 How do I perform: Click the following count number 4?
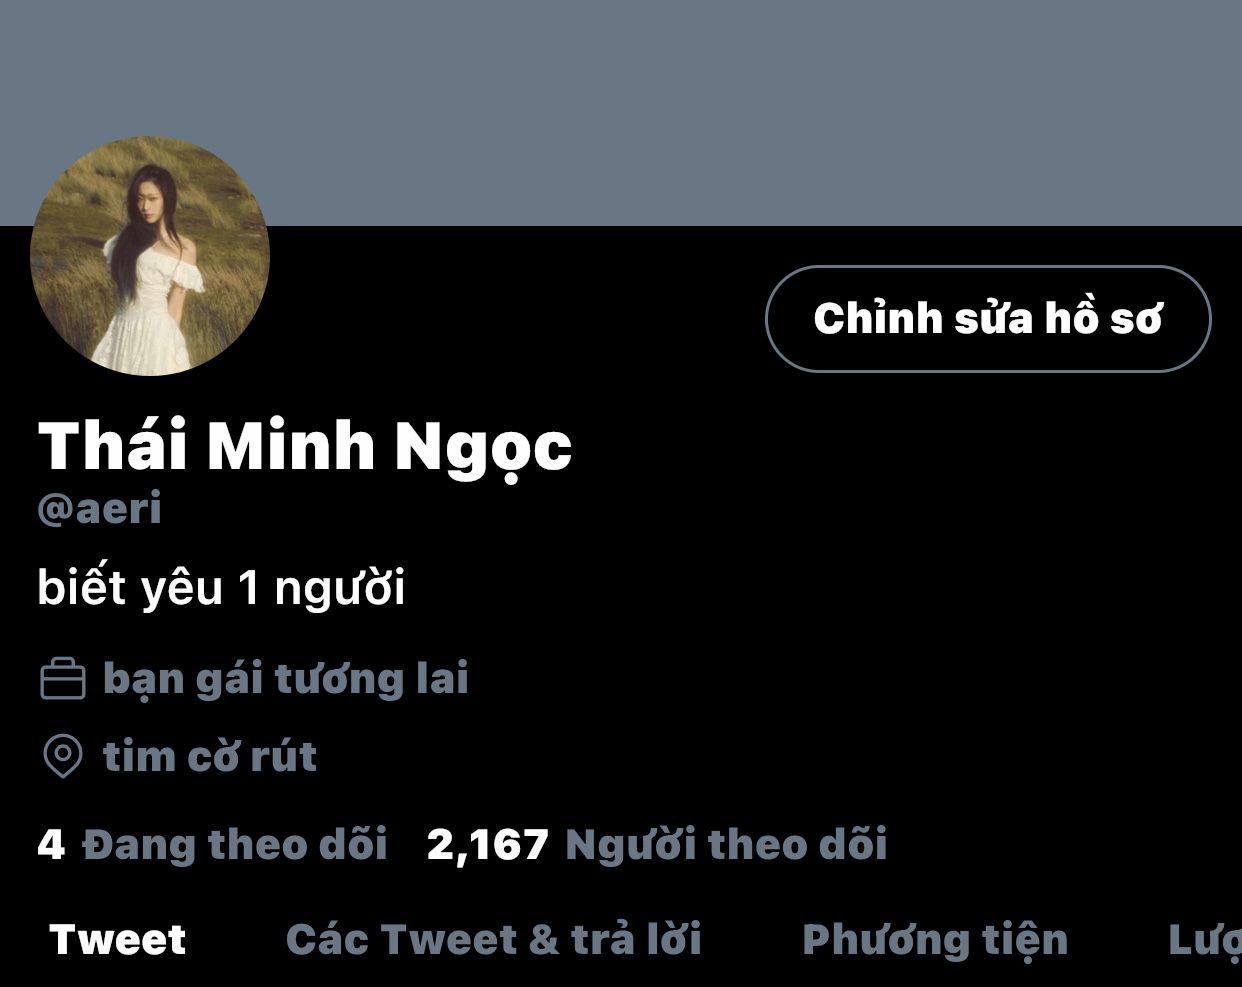(51, 845)
